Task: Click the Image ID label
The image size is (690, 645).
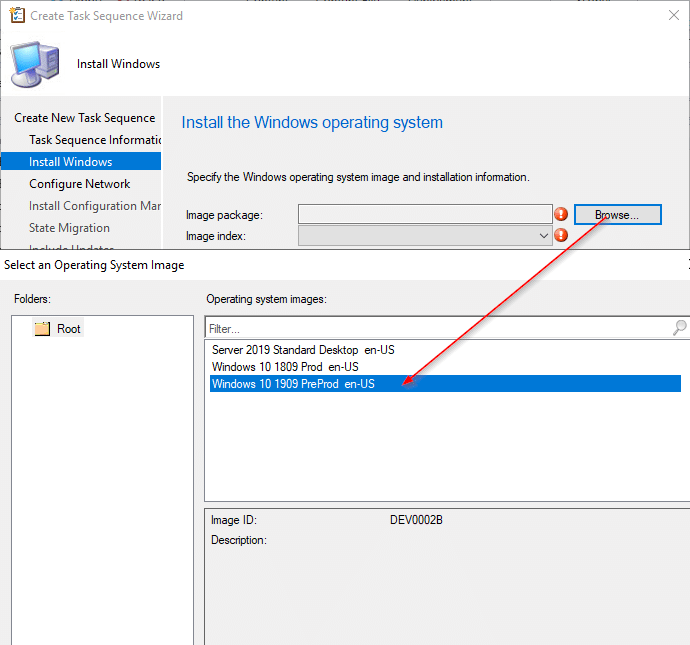Action: (234, 520)
